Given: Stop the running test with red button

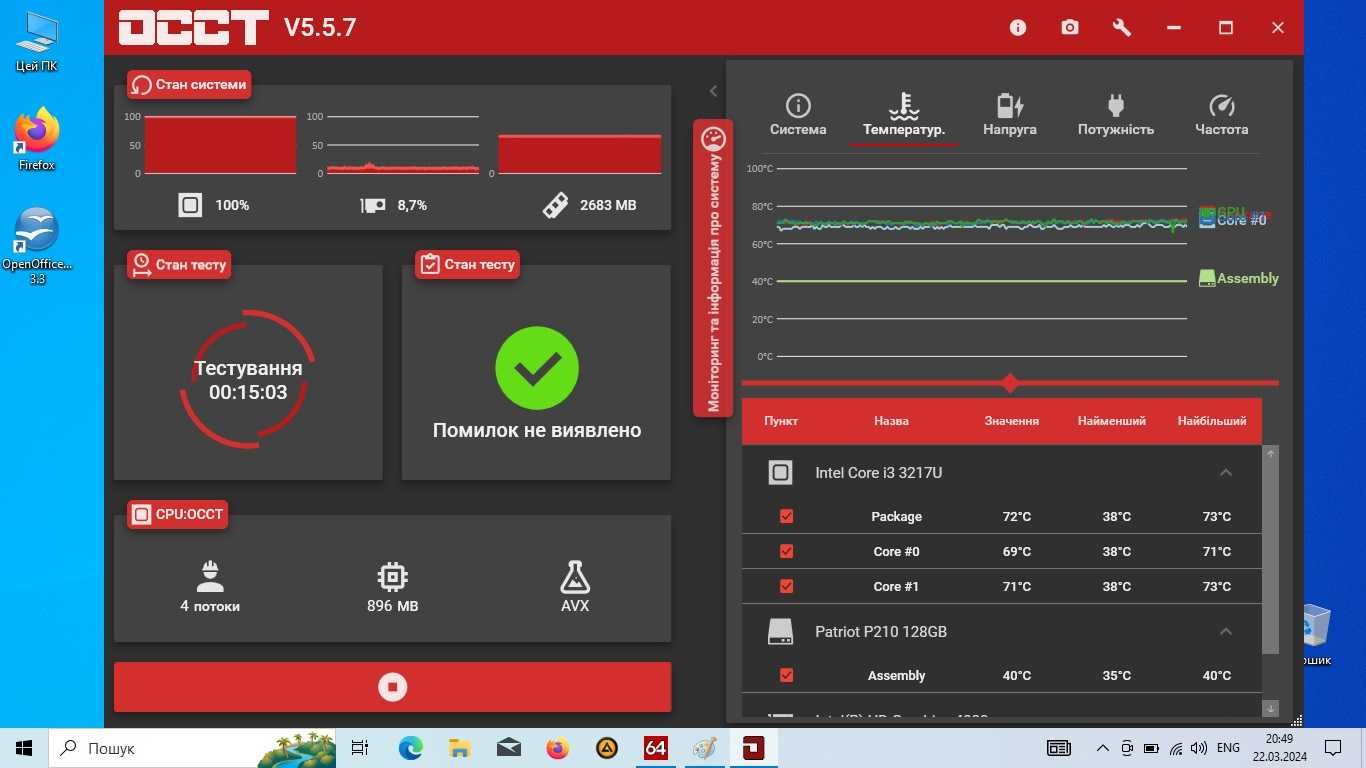Looking at the screenshot, I should pos(392,687).
